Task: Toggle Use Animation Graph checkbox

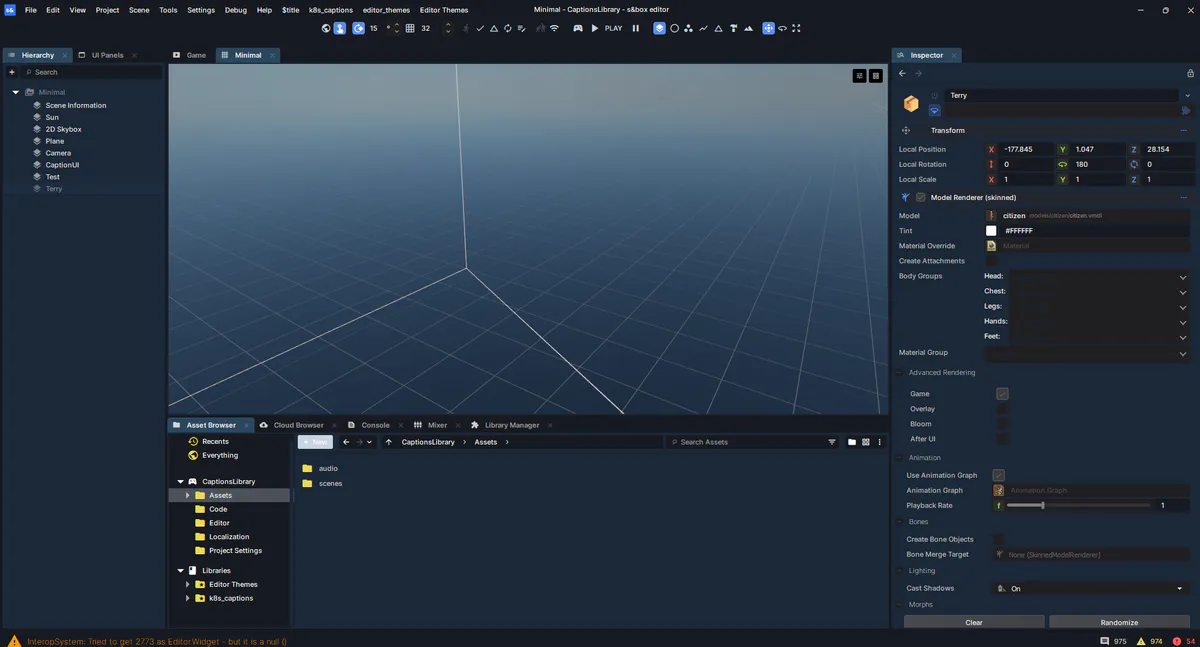Action: pos(998,475)
